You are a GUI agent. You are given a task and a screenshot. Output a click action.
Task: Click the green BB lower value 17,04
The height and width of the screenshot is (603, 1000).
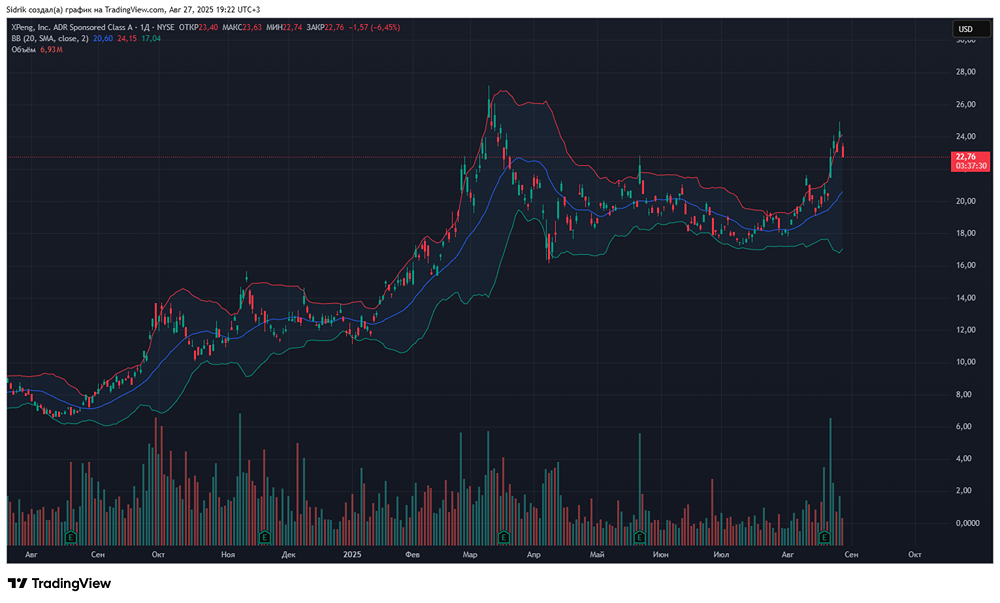pyautogui.click(x=151, y=39)
